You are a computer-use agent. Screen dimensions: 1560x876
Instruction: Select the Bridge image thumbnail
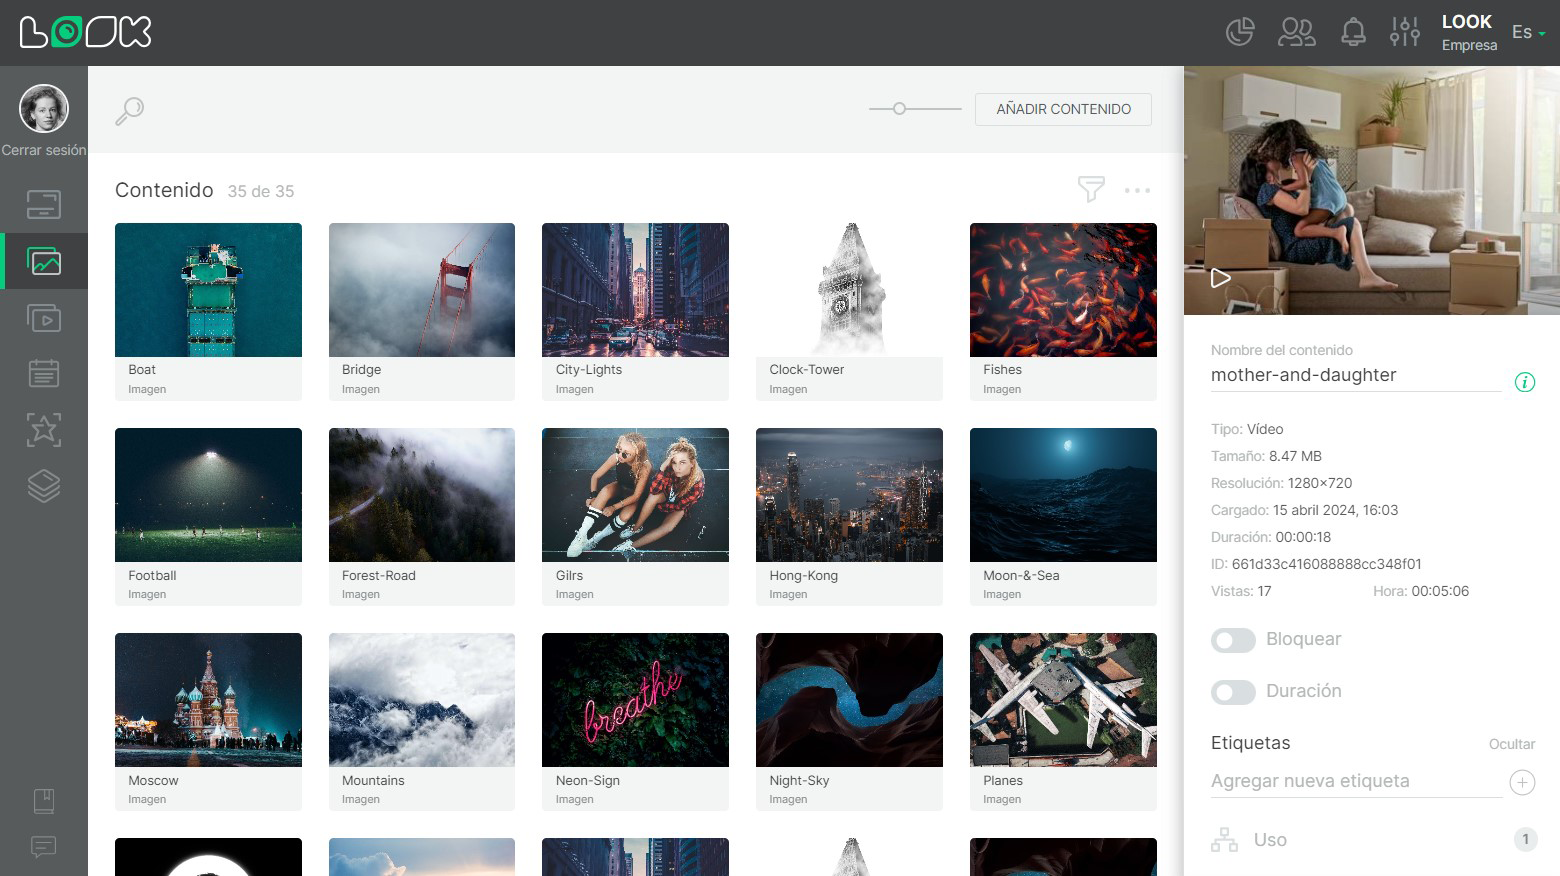(x=422, y=290)
